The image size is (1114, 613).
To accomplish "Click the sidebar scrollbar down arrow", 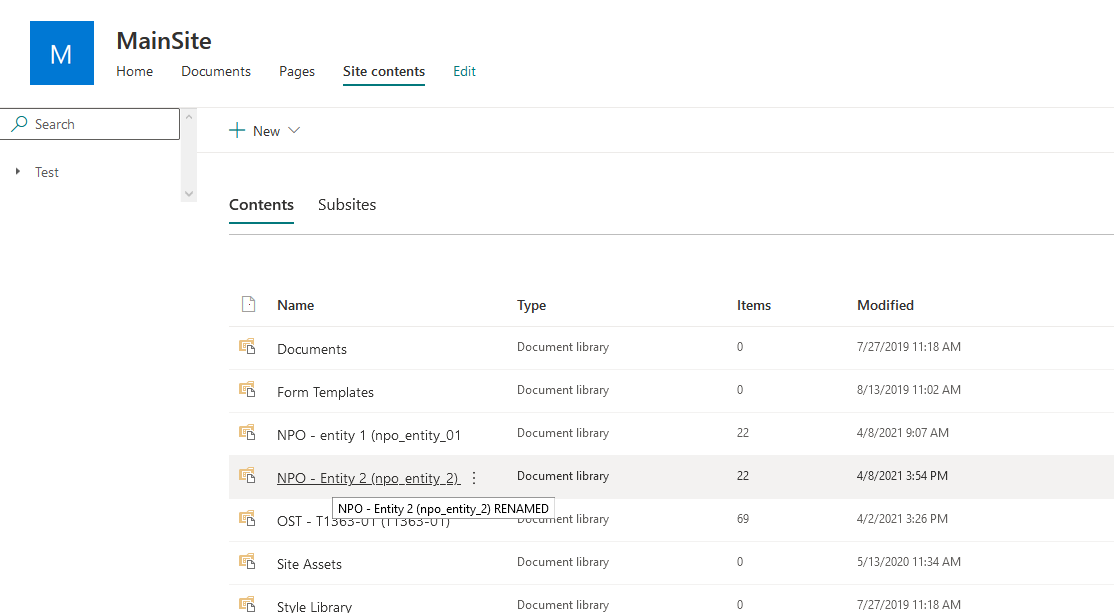I will click(188, 193).
